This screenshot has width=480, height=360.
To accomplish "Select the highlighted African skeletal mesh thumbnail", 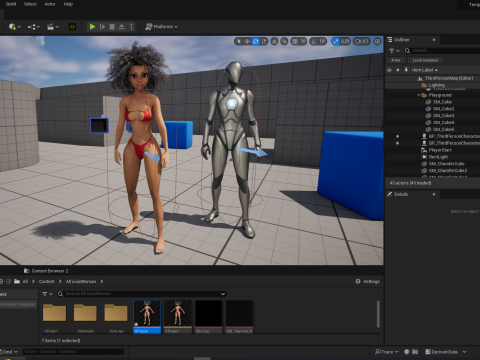I will pos(147,317).
